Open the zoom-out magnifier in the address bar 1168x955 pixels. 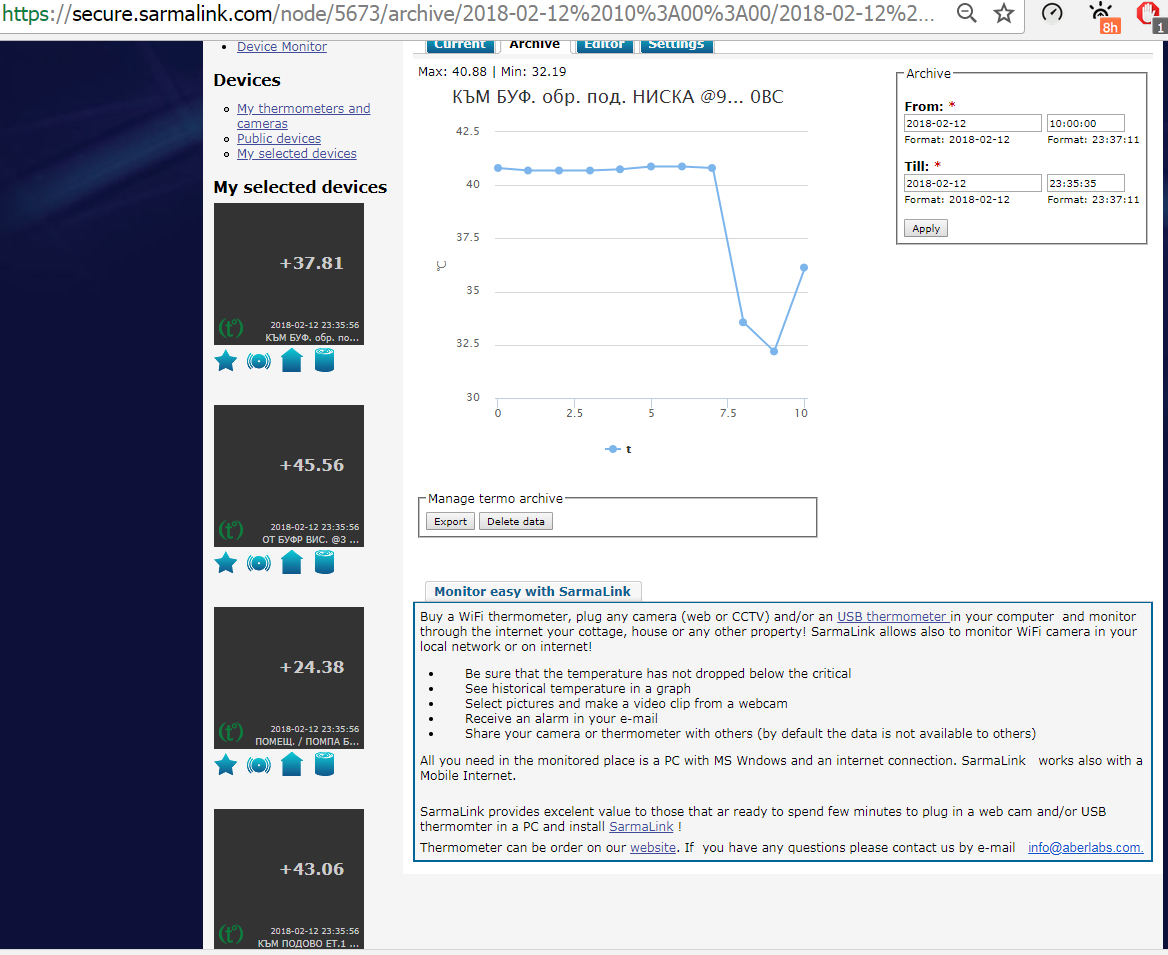tap(966, 14)
